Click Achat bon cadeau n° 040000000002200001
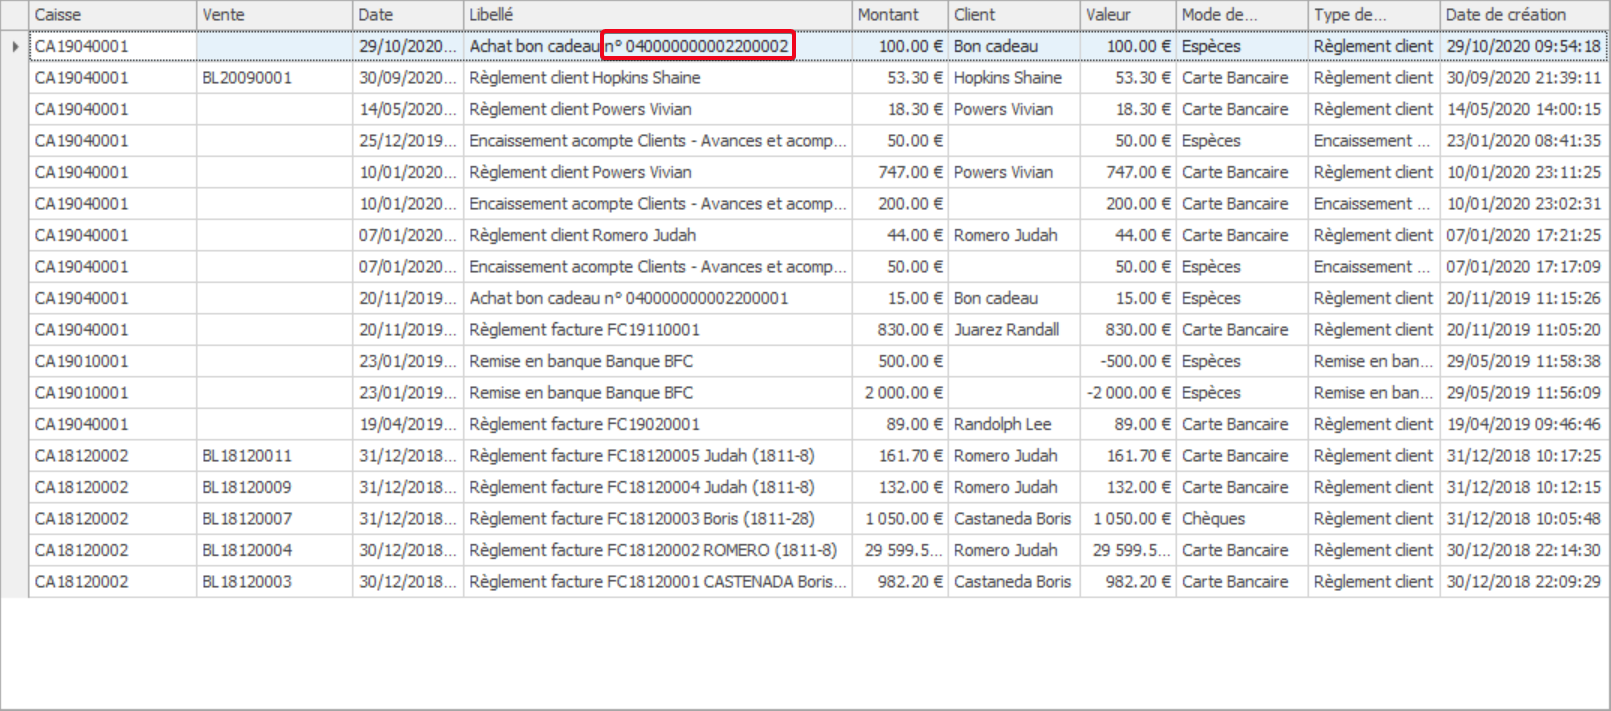 (629, 299)
